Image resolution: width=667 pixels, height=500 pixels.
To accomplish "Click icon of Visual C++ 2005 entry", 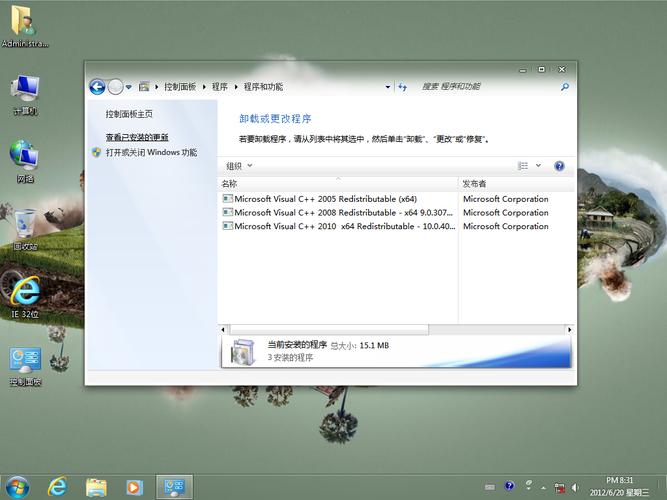I will click(228, 198).
